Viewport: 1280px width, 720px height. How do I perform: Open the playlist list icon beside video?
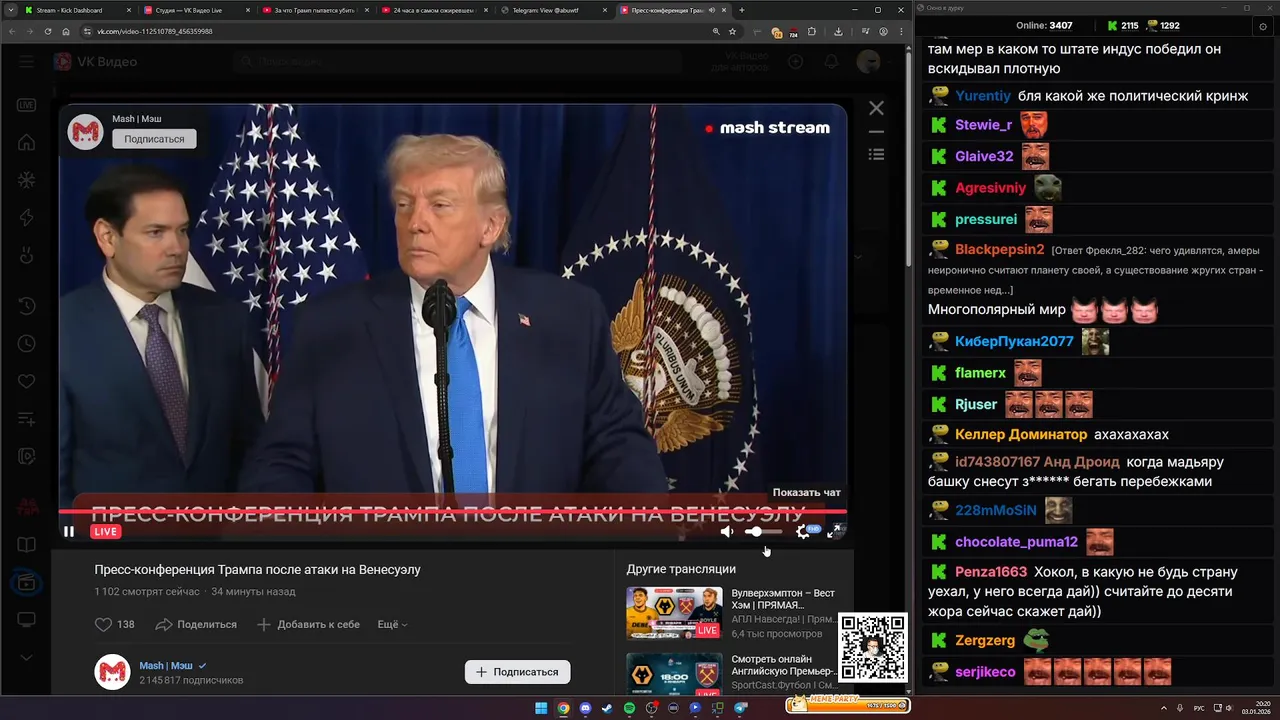[877, 154]
